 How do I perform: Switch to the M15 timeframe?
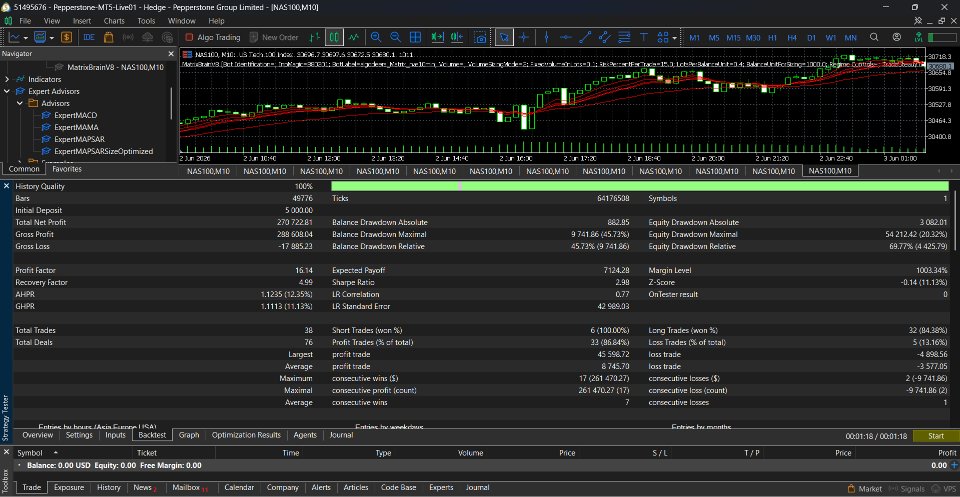click(733, 37)
